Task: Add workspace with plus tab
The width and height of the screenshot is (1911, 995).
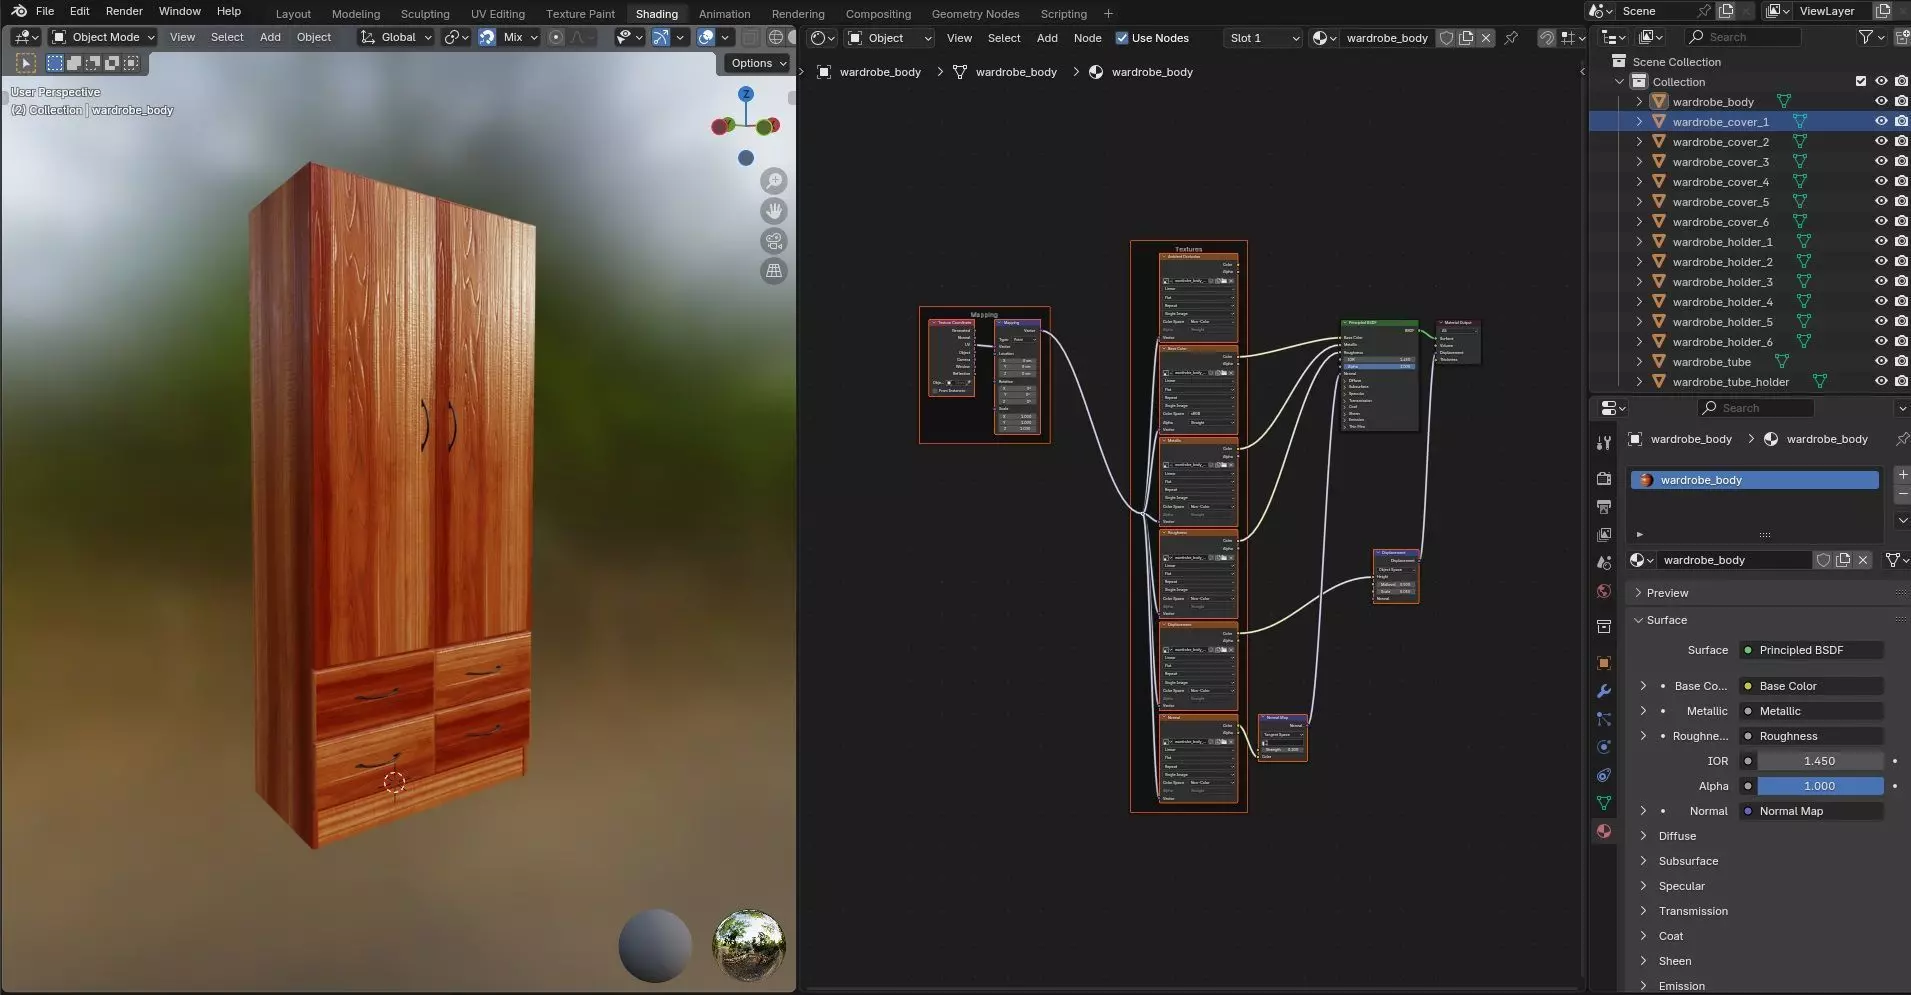Action: 1108,14
